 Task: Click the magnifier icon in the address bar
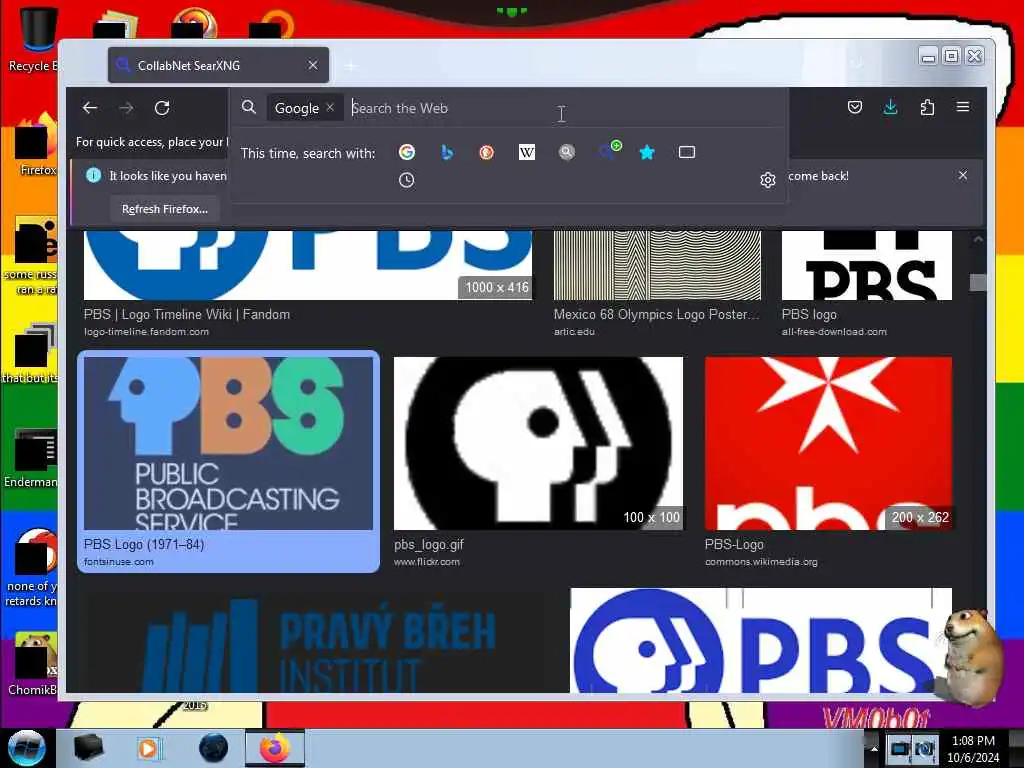pyautogui.click(x=248, y=107)
